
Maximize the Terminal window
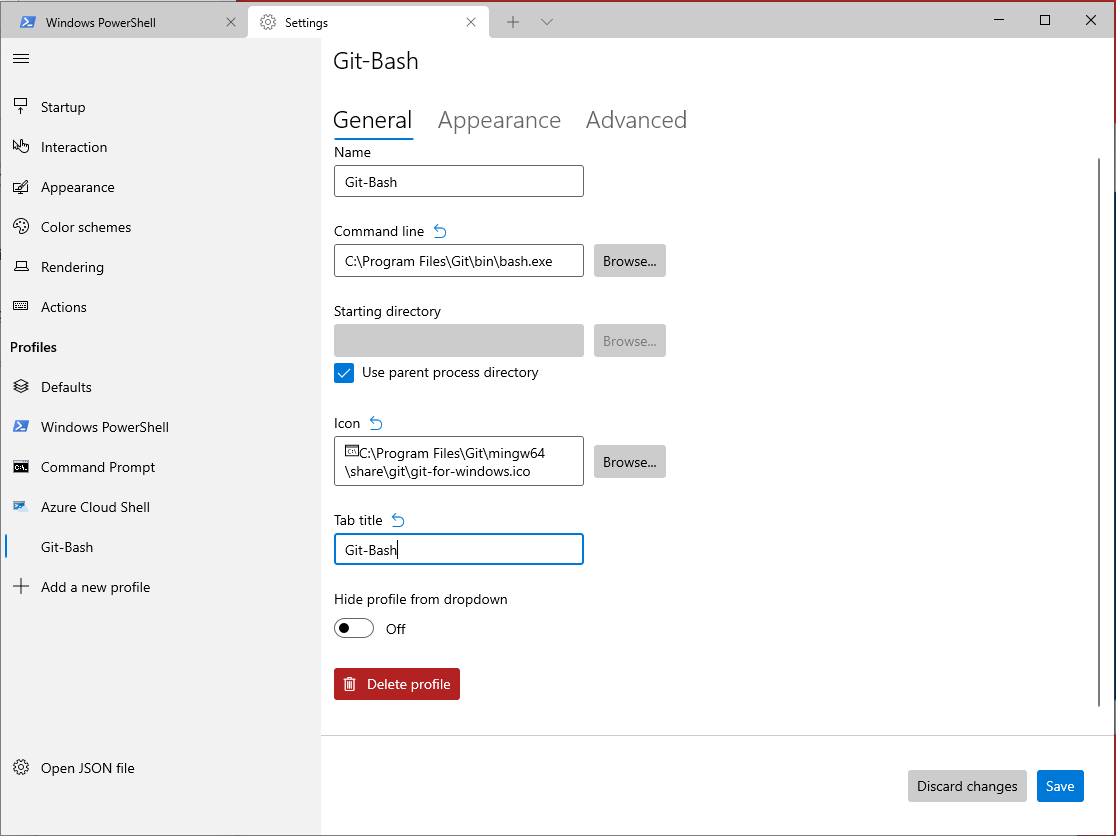(x=1045, y=20)
